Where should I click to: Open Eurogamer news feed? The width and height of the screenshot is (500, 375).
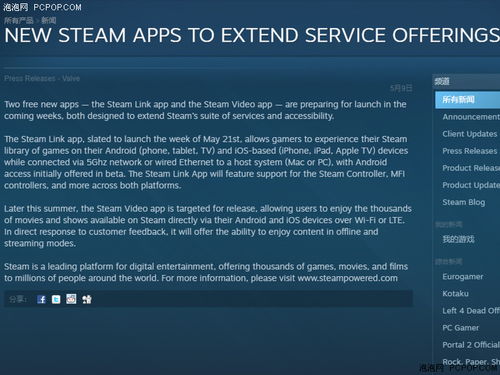point(463,277)
